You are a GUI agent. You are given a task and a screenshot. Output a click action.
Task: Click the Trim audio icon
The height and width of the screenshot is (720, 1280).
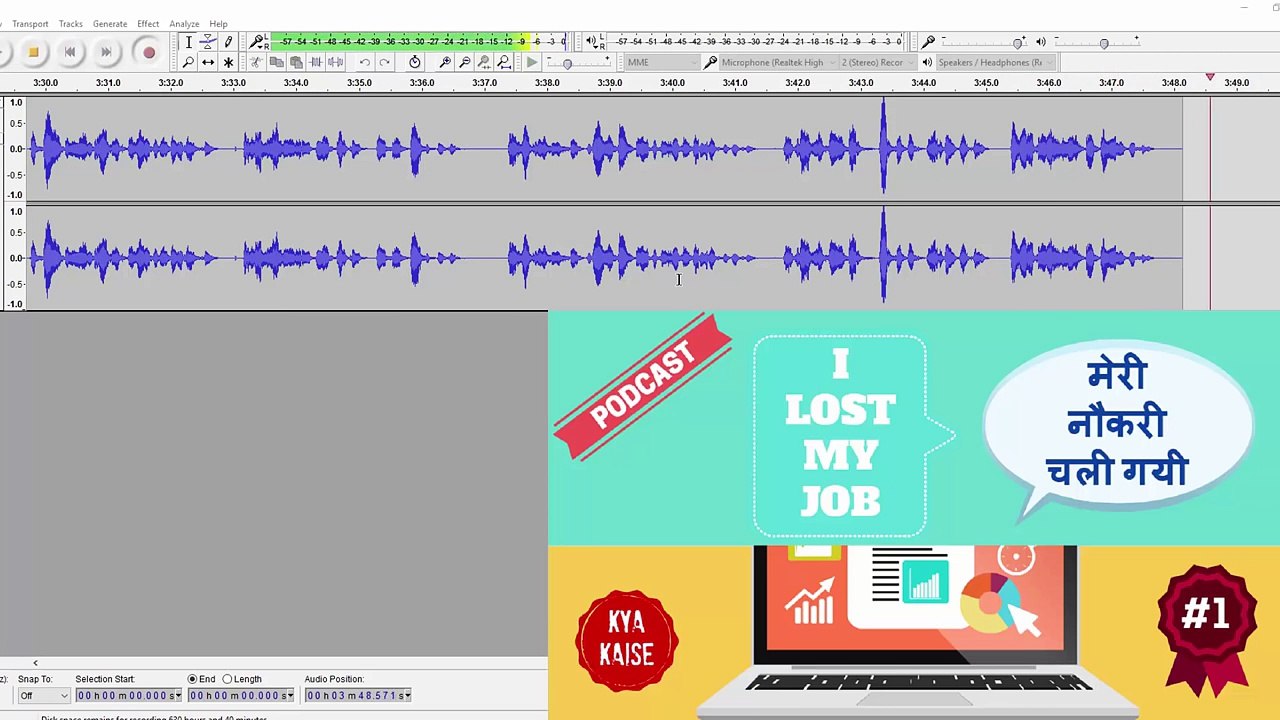tap(316, 62)
